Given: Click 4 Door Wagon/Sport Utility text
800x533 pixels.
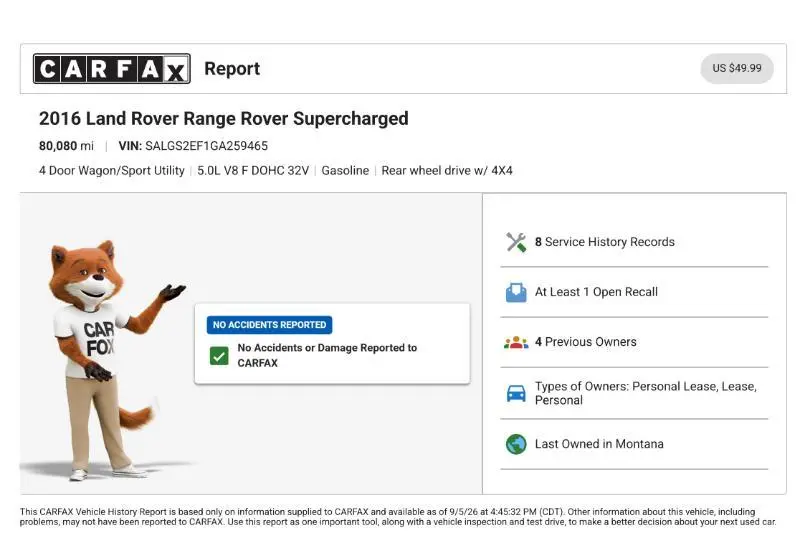Looking at the screenshot, I should 111,171.
